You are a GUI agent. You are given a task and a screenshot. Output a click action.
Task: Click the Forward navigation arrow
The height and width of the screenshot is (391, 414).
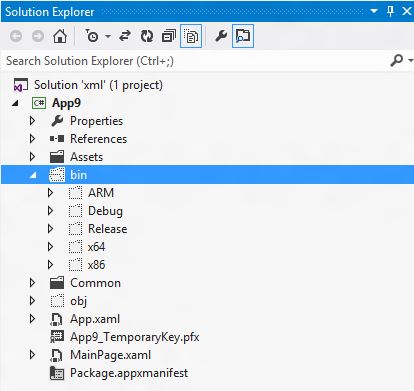(x=38, y=36)
